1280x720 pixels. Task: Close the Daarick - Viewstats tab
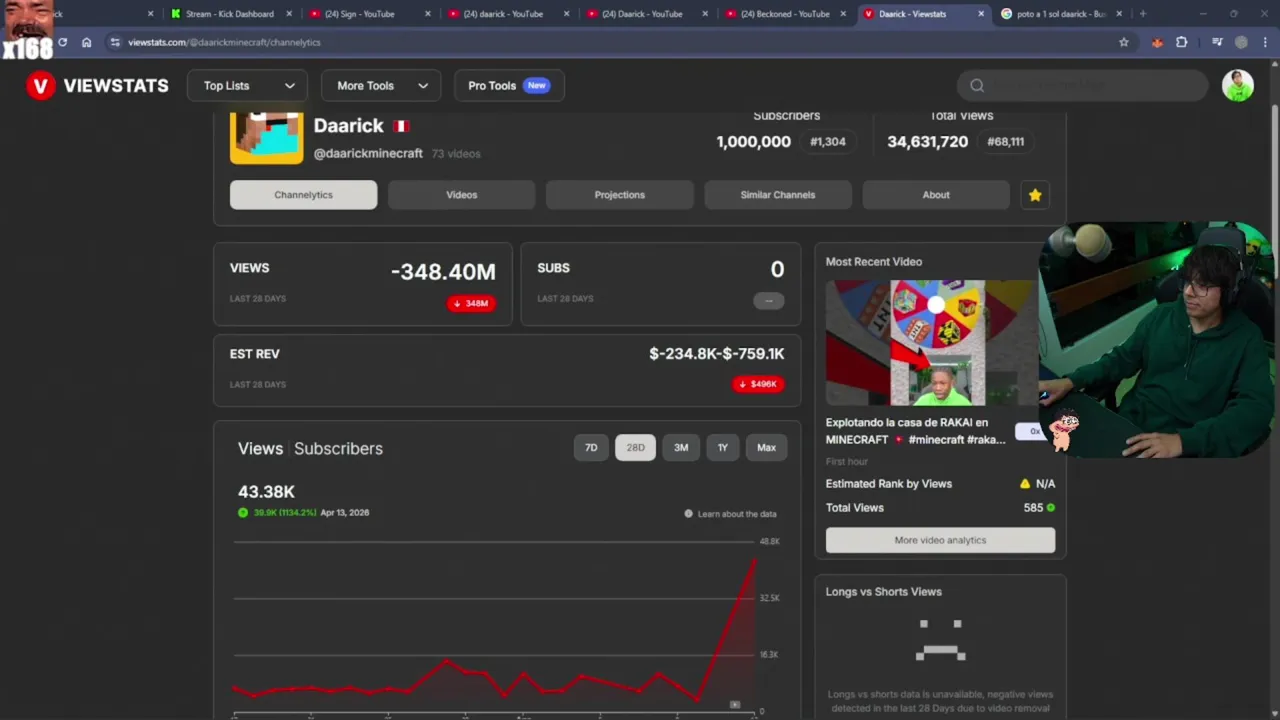pos(980,14)
